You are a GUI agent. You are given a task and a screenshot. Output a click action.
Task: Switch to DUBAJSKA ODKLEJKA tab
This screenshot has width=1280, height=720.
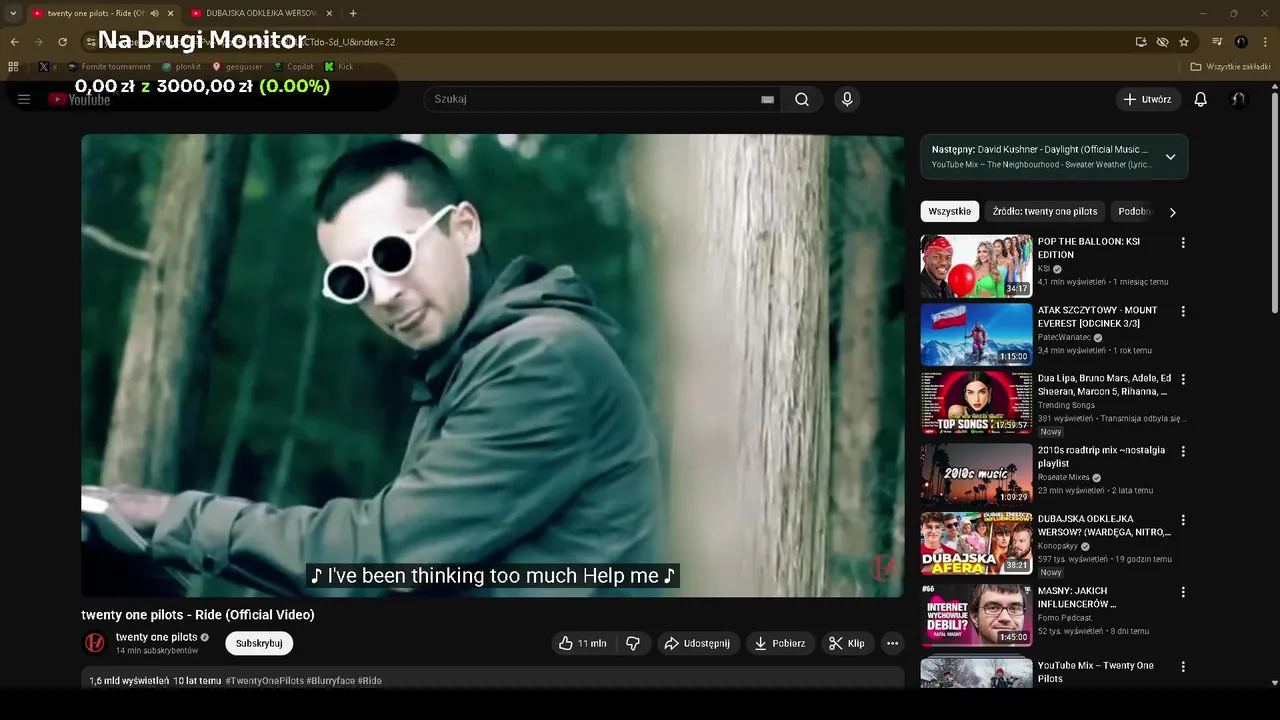262,13
